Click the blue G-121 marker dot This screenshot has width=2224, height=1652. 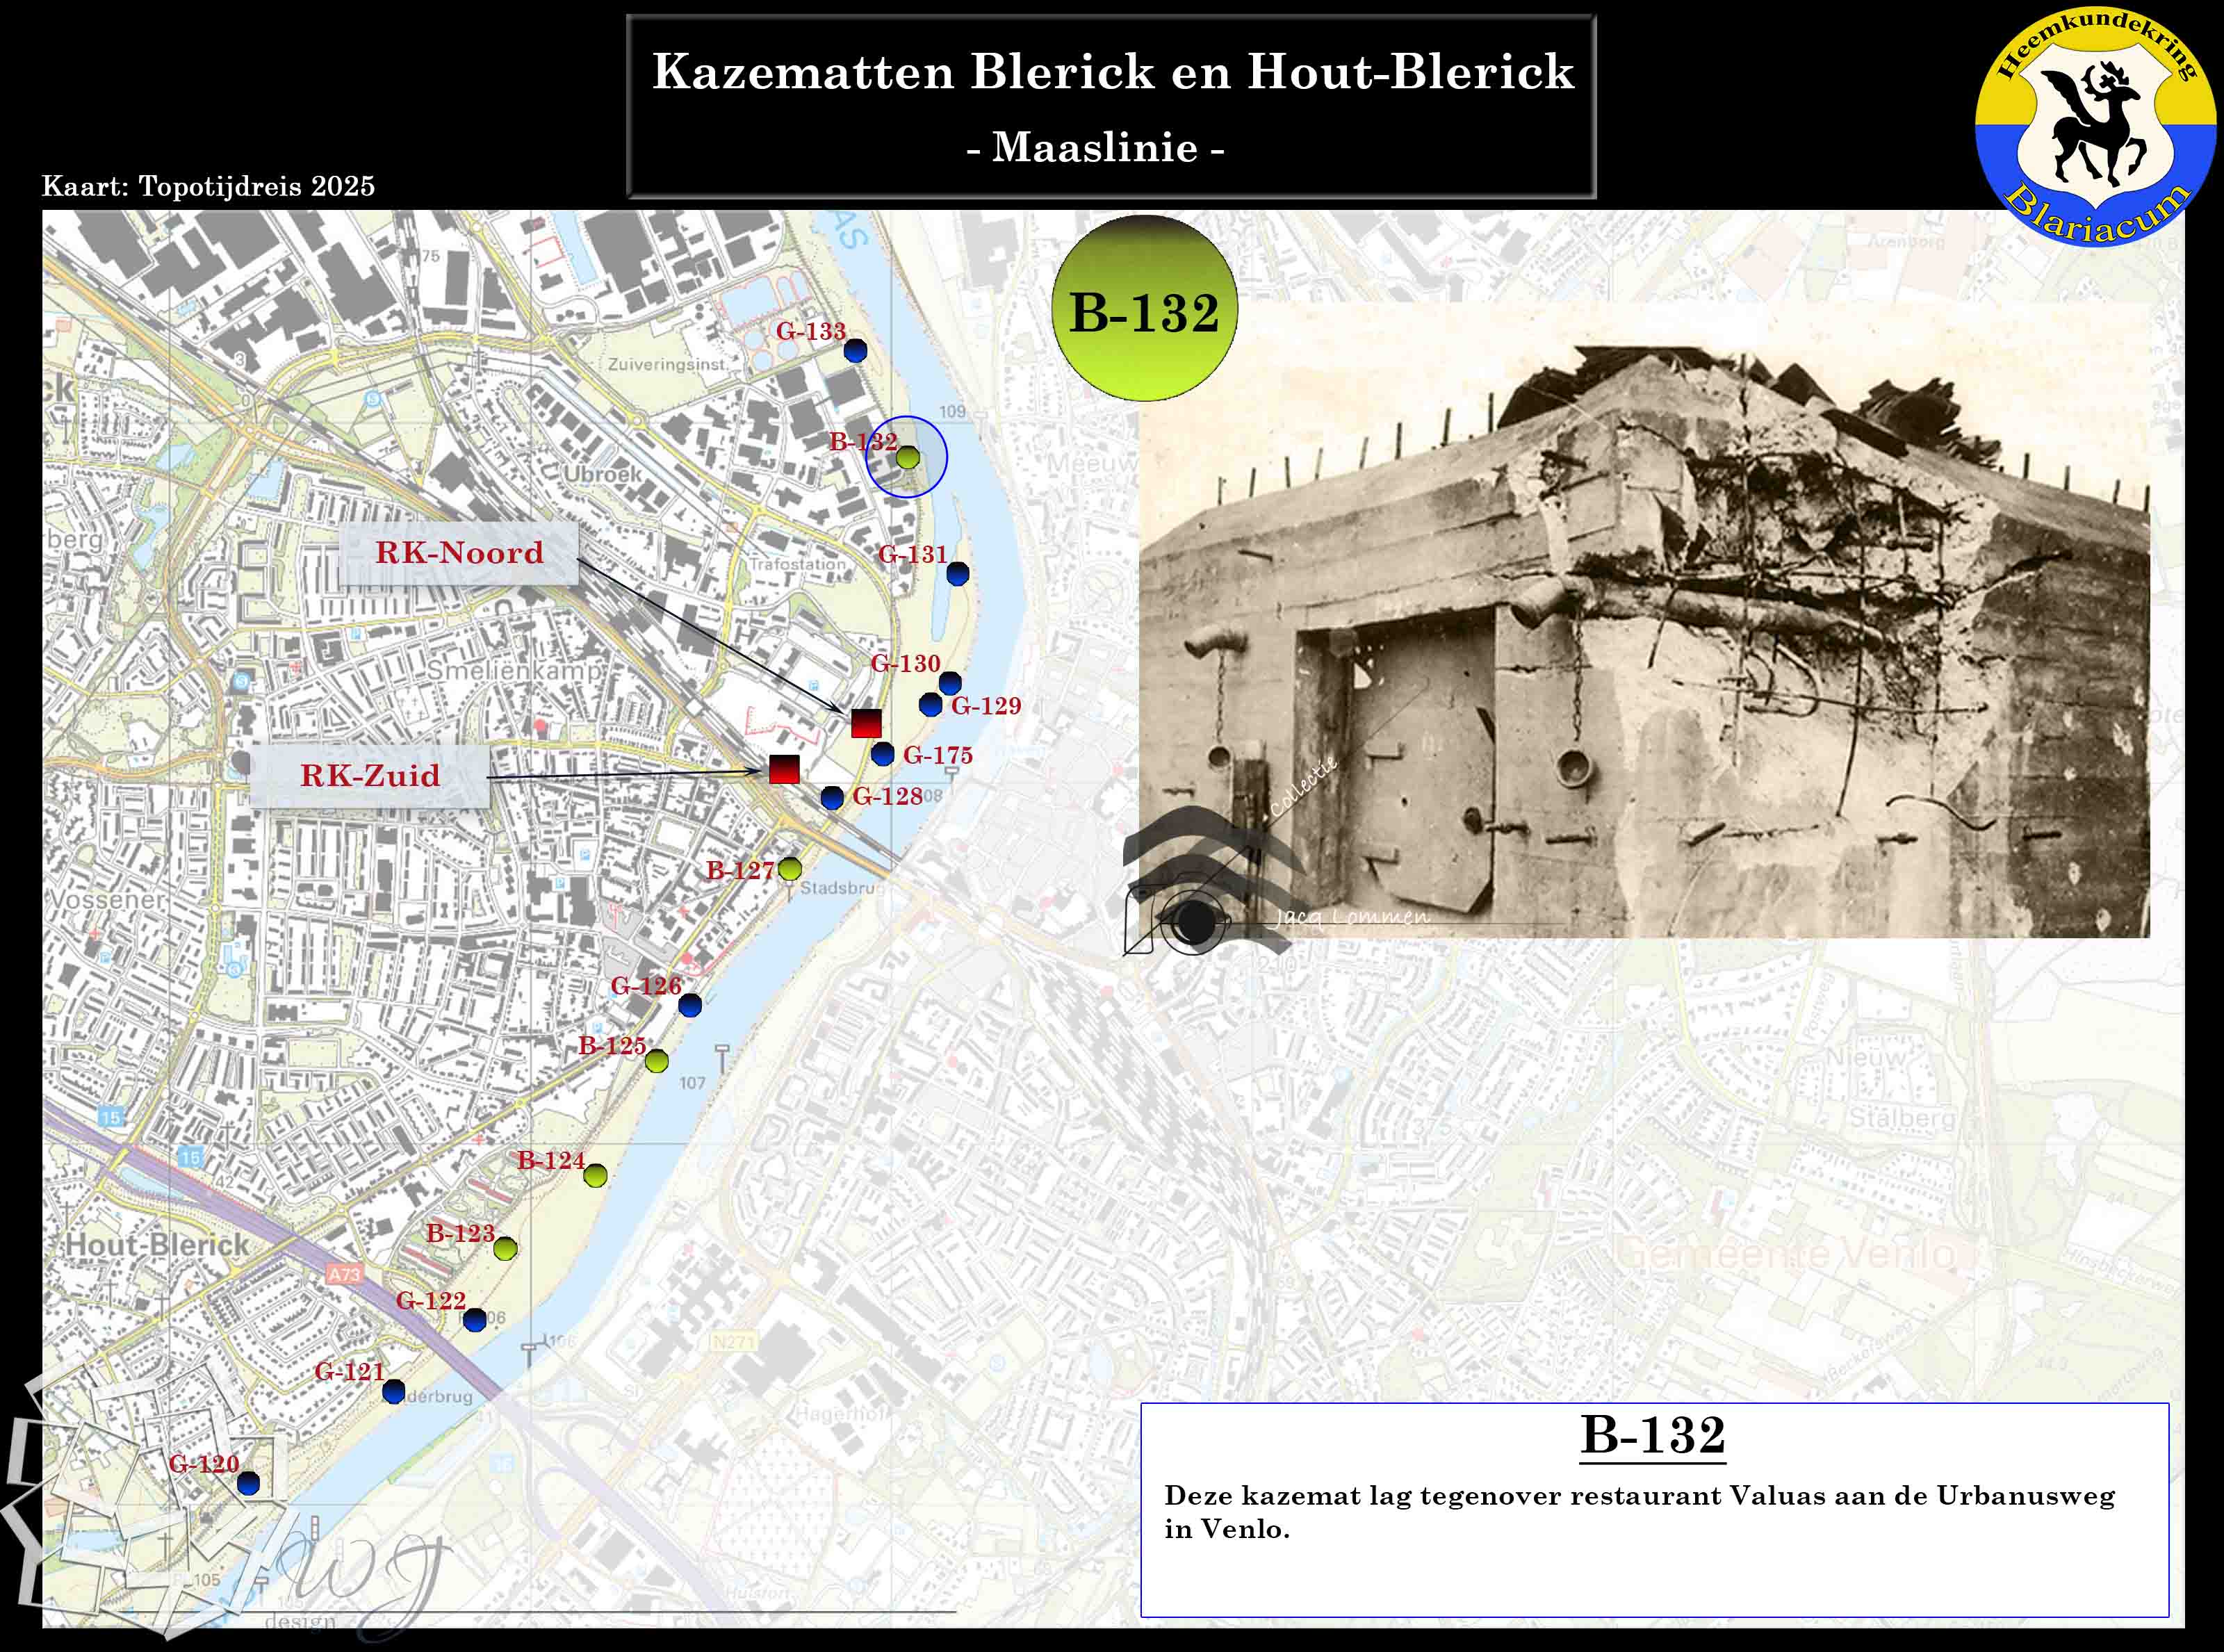click(394, 1391)
